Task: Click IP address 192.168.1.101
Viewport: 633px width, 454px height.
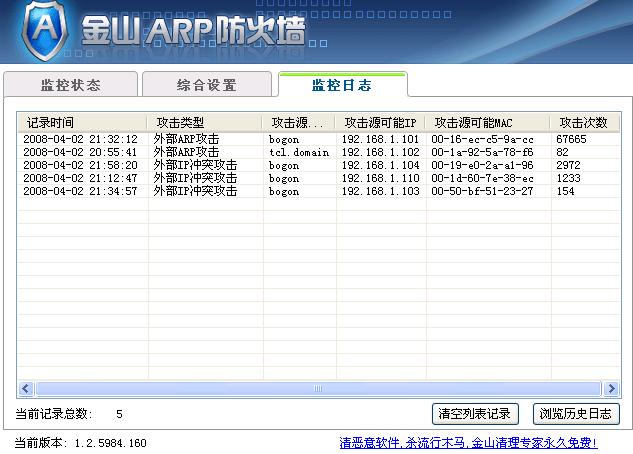Action: pyautogui.click(x=380, y=139)
